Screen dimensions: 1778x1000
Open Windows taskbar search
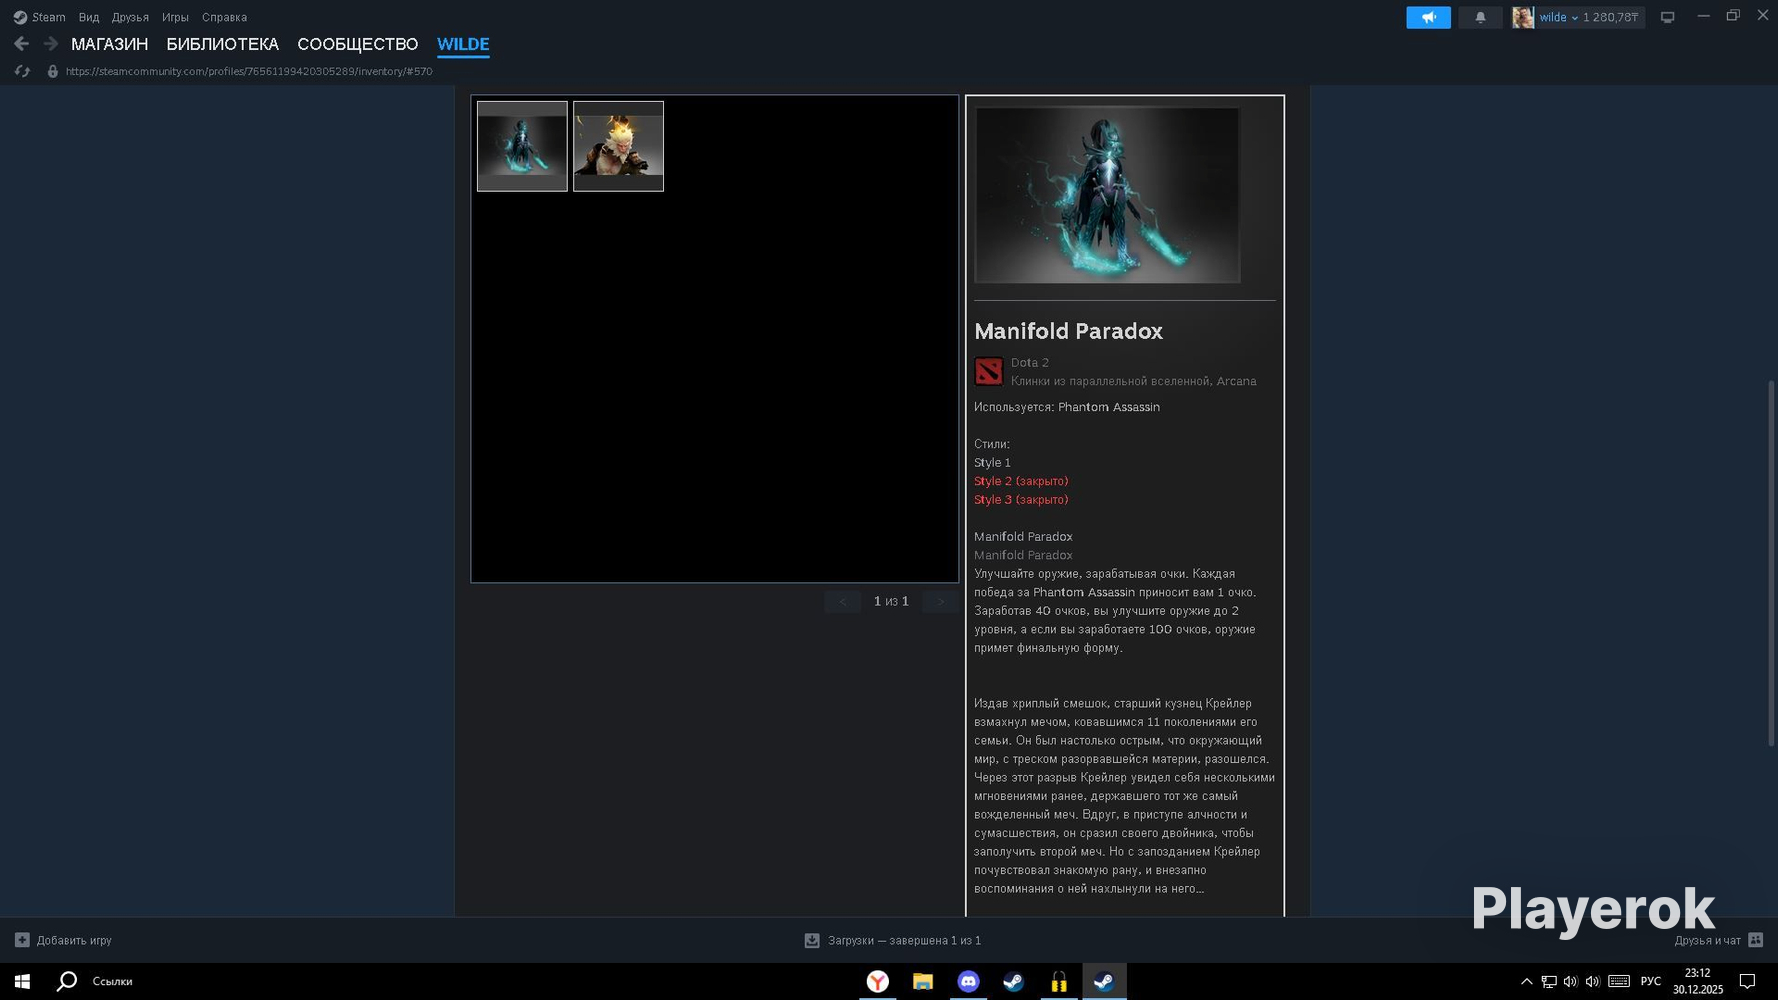(x=67, y=981)
